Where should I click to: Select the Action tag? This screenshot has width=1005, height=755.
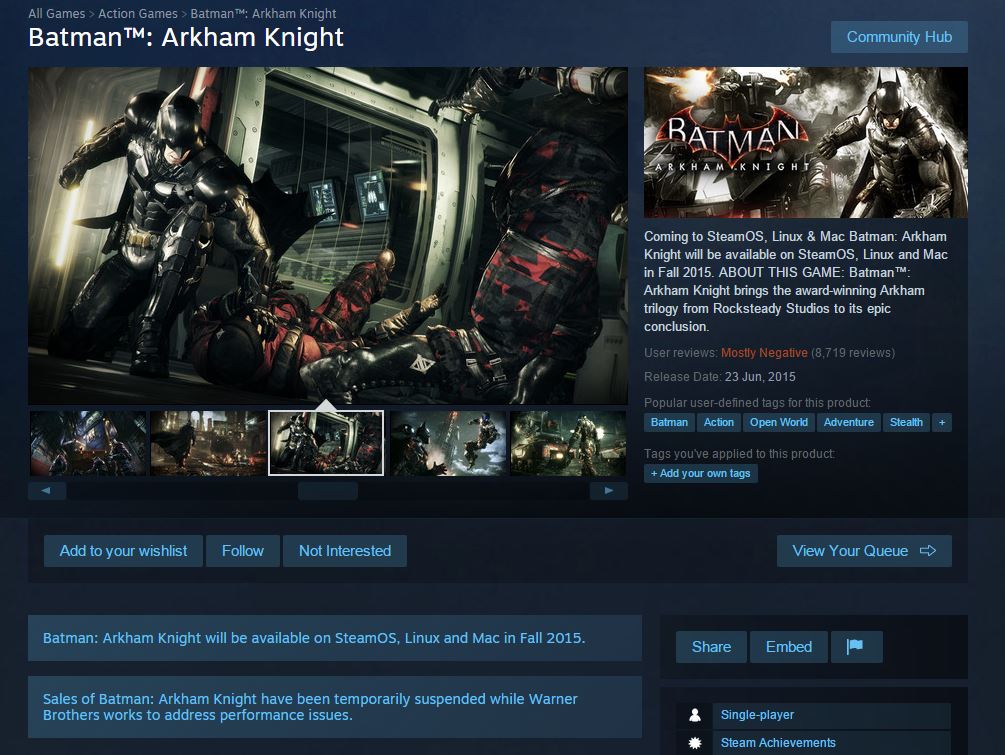718,422
